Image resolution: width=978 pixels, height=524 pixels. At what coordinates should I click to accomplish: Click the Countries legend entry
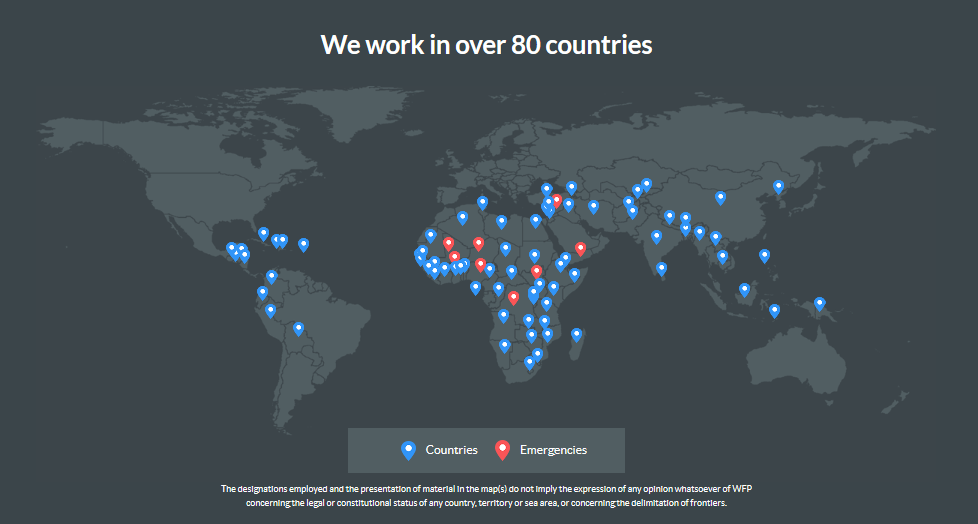pyautogui.click(x=439, y=450)
